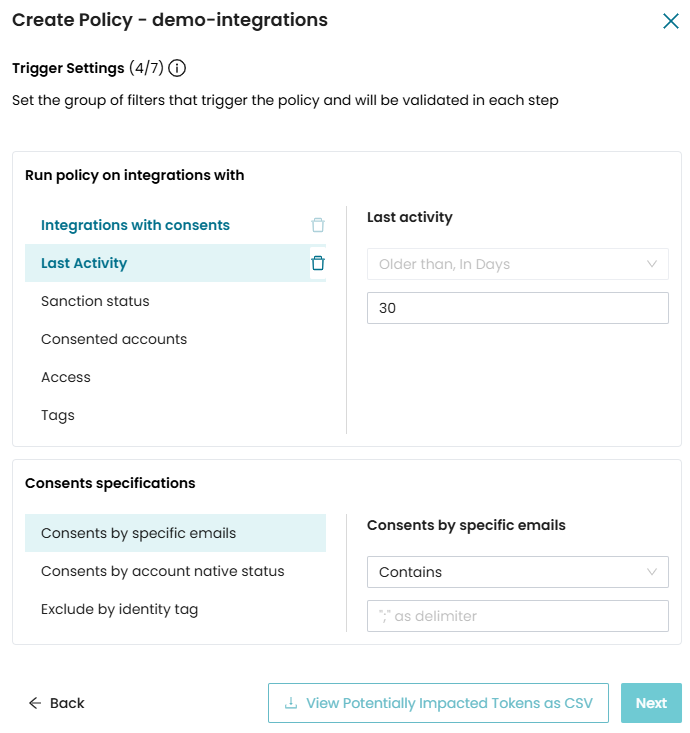The image size is (690, 733).
Task: Select Integrations with consents filter
Action: pyautogui.click(x=135, y=225)
